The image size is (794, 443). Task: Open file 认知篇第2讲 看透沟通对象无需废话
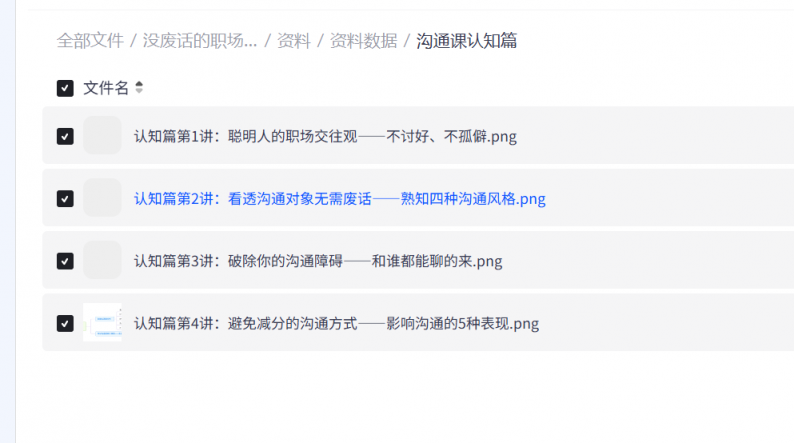tap(339, 198)
